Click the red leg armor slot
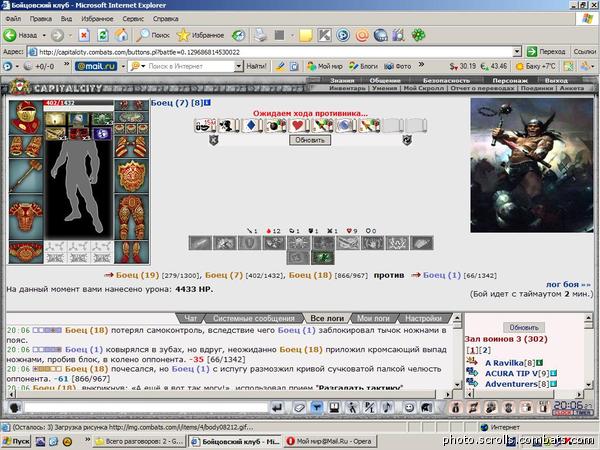Screen dimensions: 600x450 [131, 217]
